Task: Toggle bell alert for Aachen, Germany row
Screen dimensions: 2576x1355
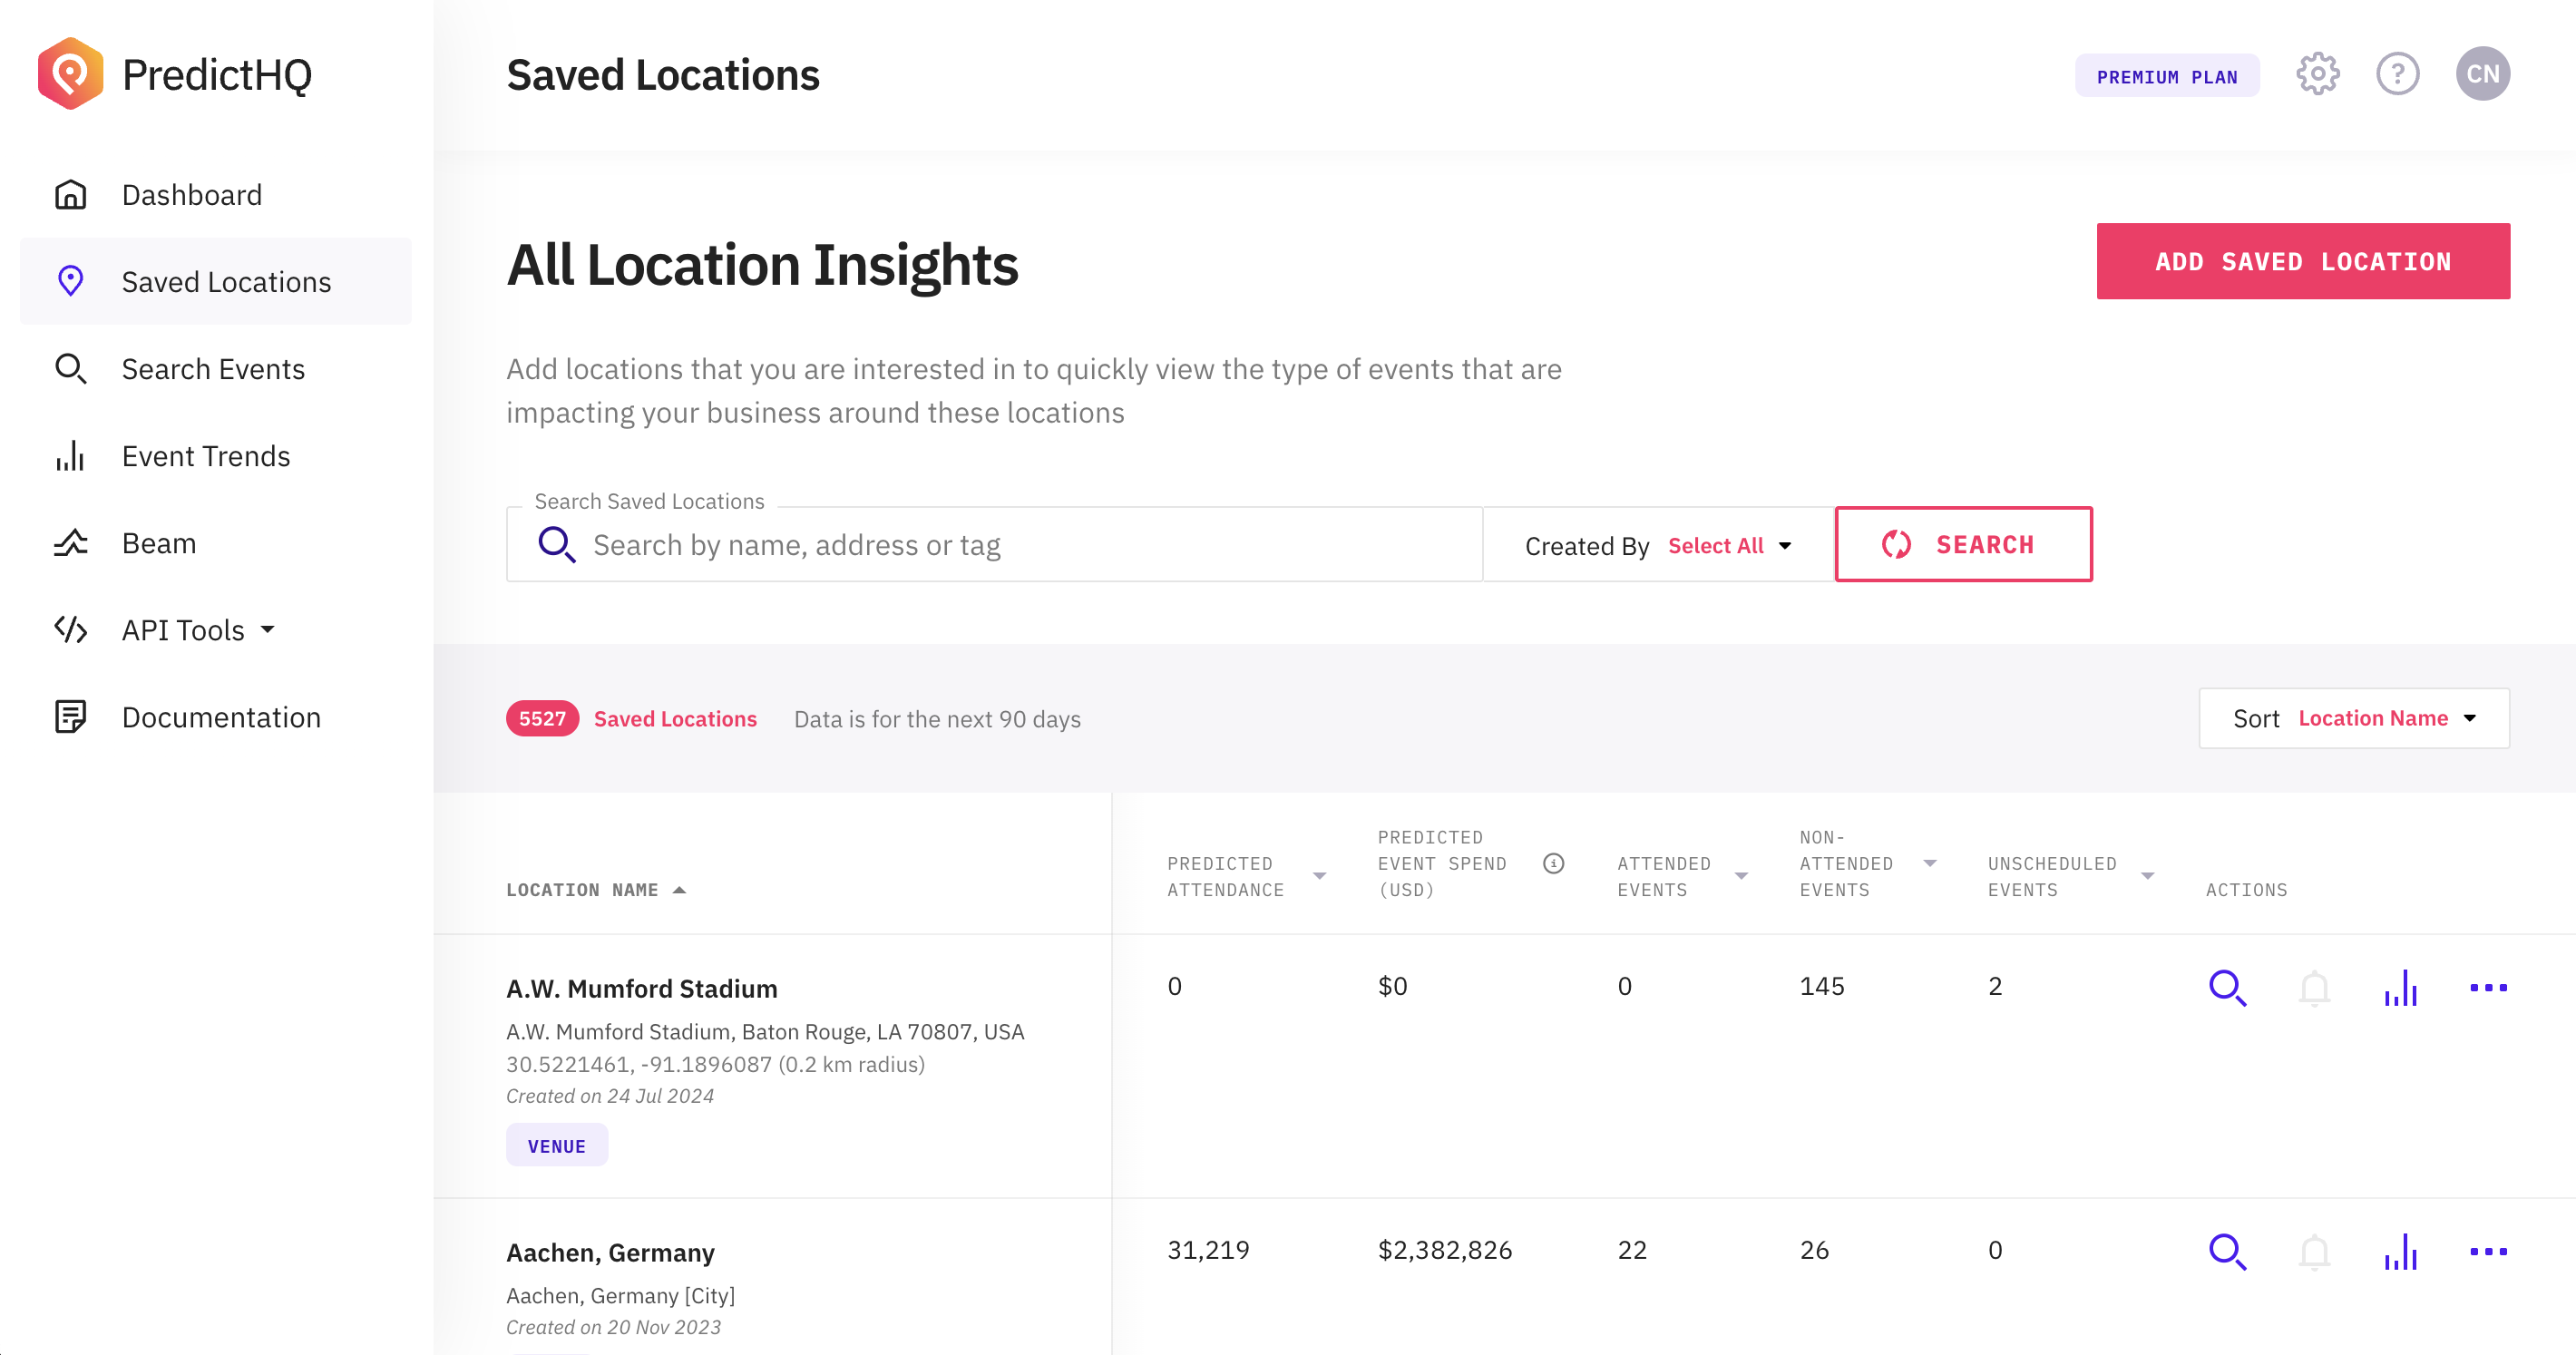Action: tap(2314, 1251)
